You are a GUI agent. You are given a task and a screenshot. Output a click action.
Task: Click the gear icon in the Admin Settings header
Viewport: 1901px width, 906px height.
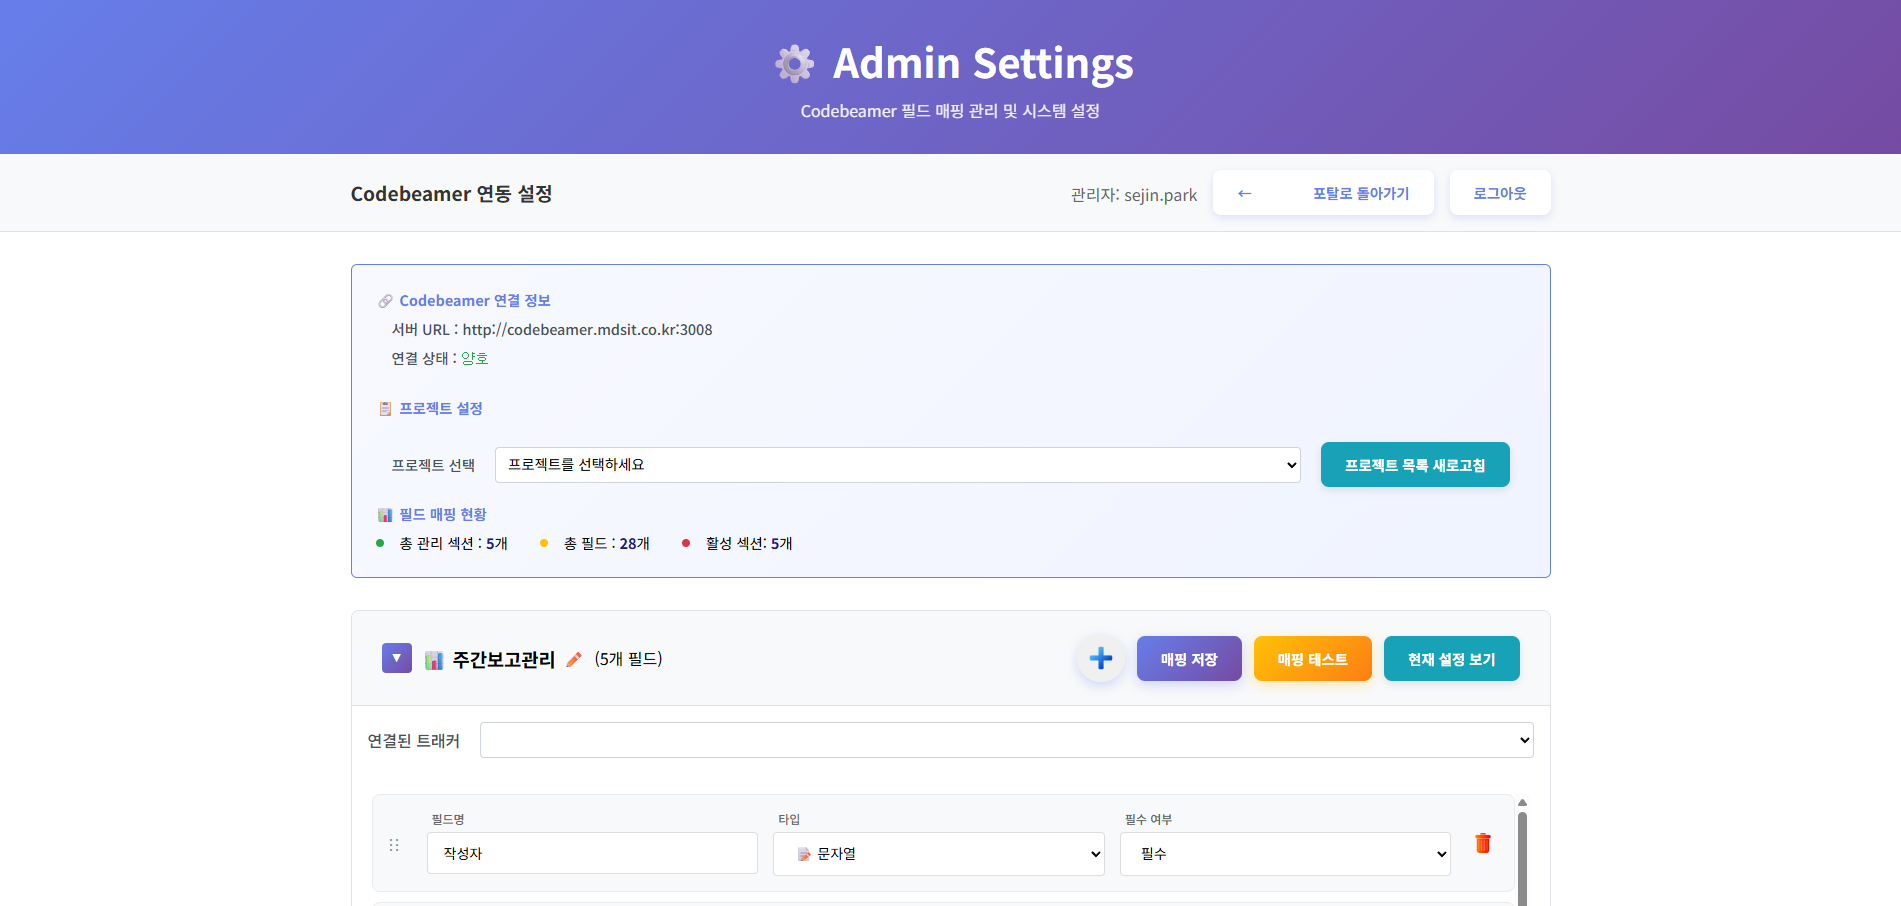point(793,63)
